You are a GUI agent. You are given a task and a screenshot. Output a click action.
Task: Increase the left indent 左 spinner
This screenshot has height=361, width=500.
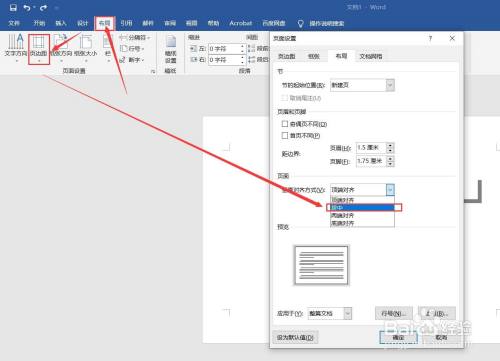pyautogui.click(x=243, y=46)
